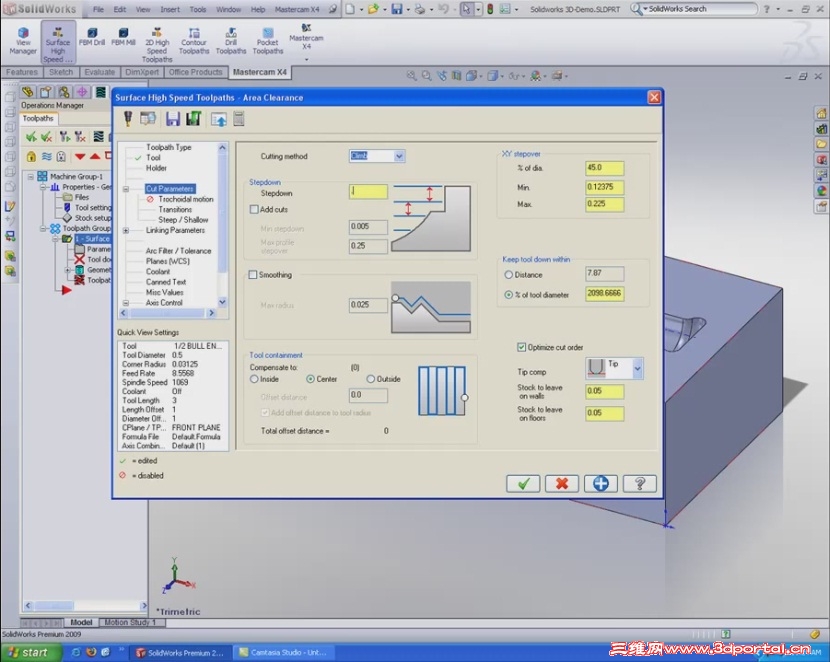Viewport: 830px width, 662px height.
Task: Click the red down arrow in Operations Manager
Action: pos(80,157)
